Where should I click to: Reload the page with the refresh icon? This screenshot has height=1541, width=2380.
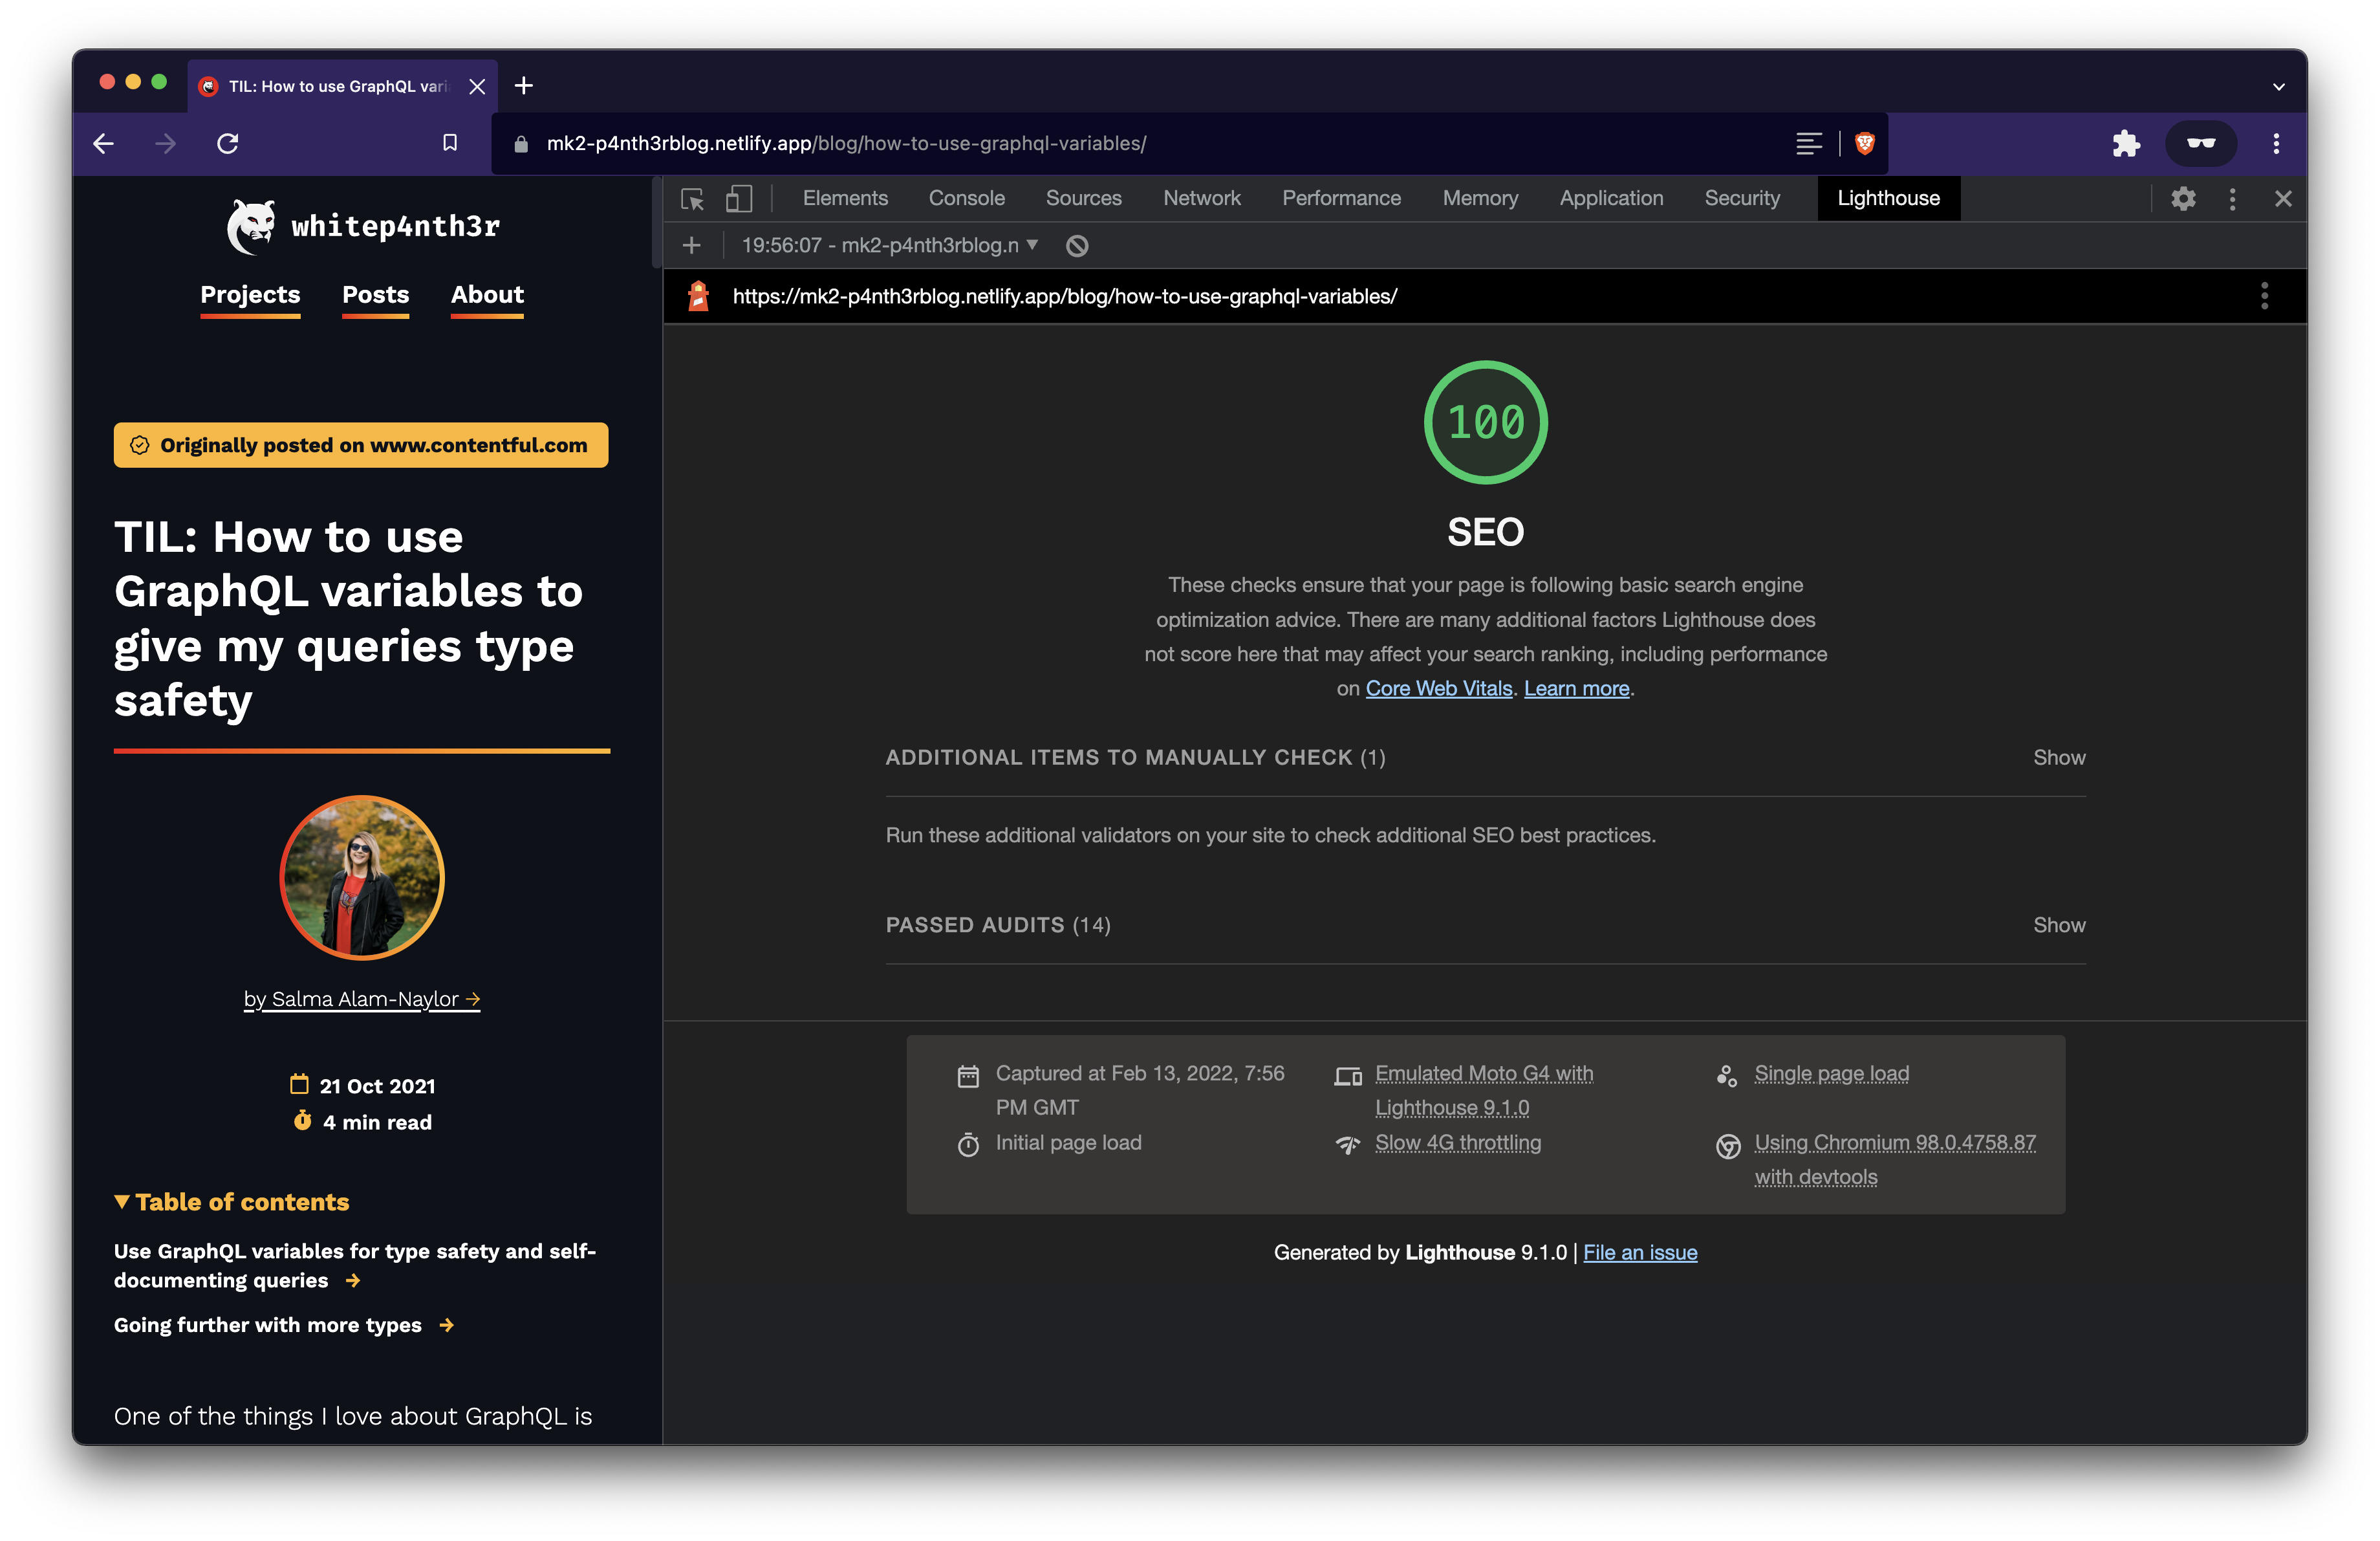point(228,143)
